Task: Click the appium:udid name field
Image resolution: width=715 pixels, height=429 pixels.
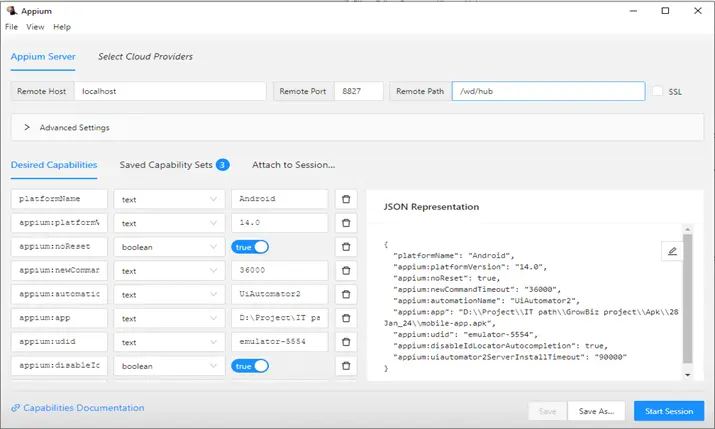Action: [x=59, y=342]
